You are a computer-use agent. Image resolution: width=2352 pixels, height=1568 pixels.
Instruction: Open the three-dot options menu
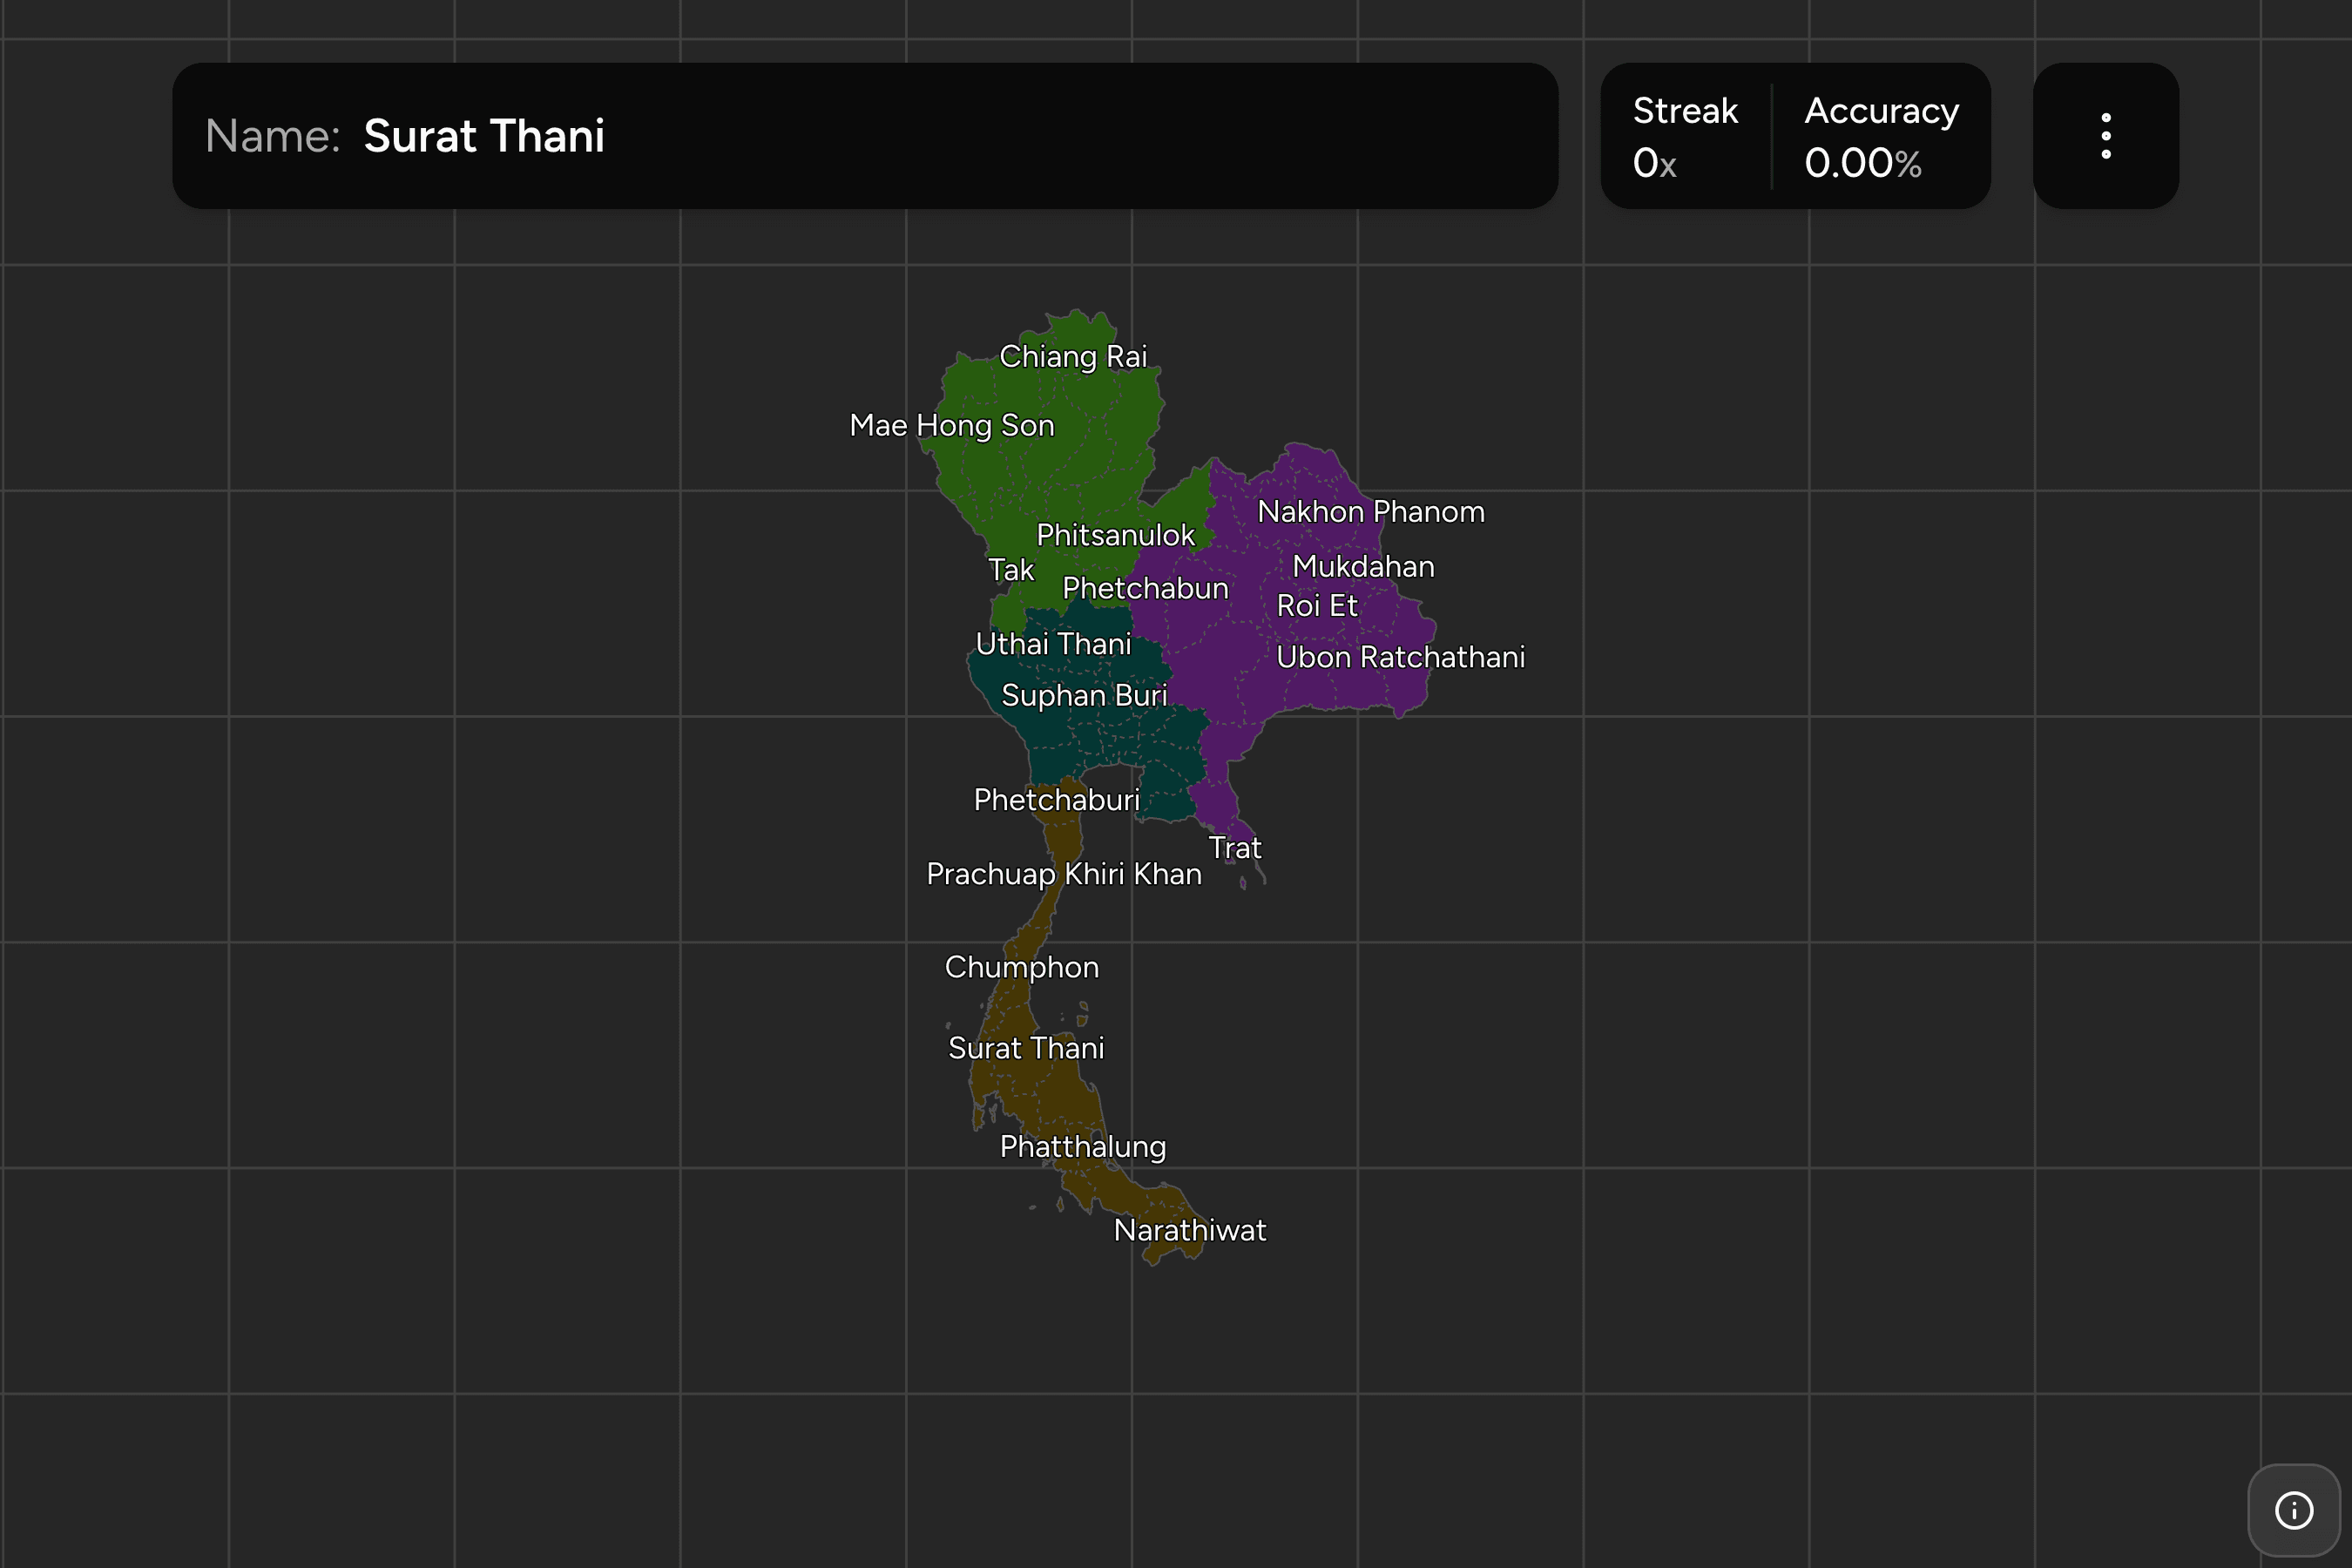click(x=2105, y=136)
